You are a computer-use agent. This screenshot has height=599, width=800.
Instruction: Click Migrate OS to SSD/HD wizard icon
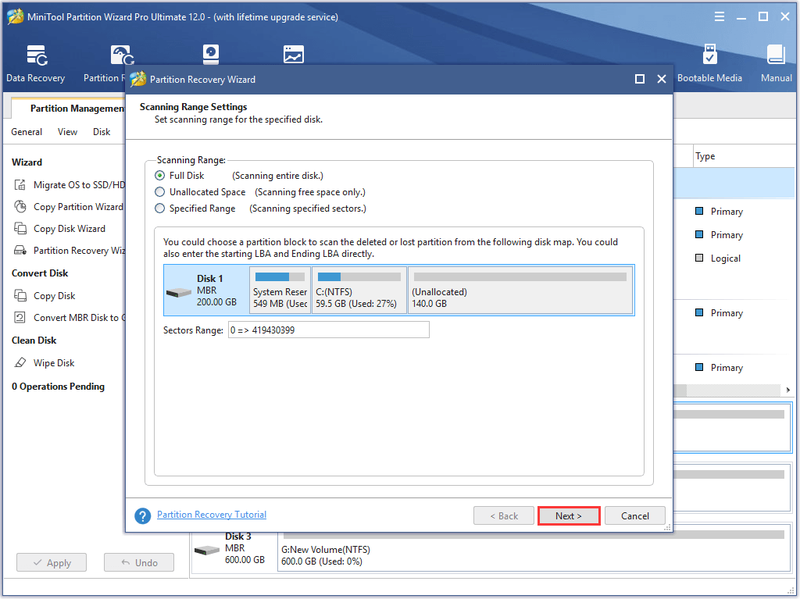[20, 185]
